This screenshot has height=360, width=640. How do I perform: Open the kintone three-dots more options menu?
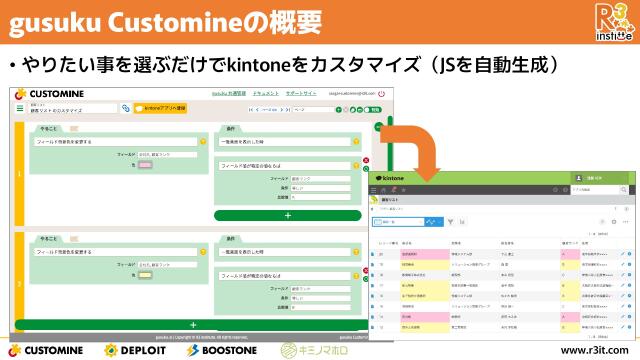(625, 222)
